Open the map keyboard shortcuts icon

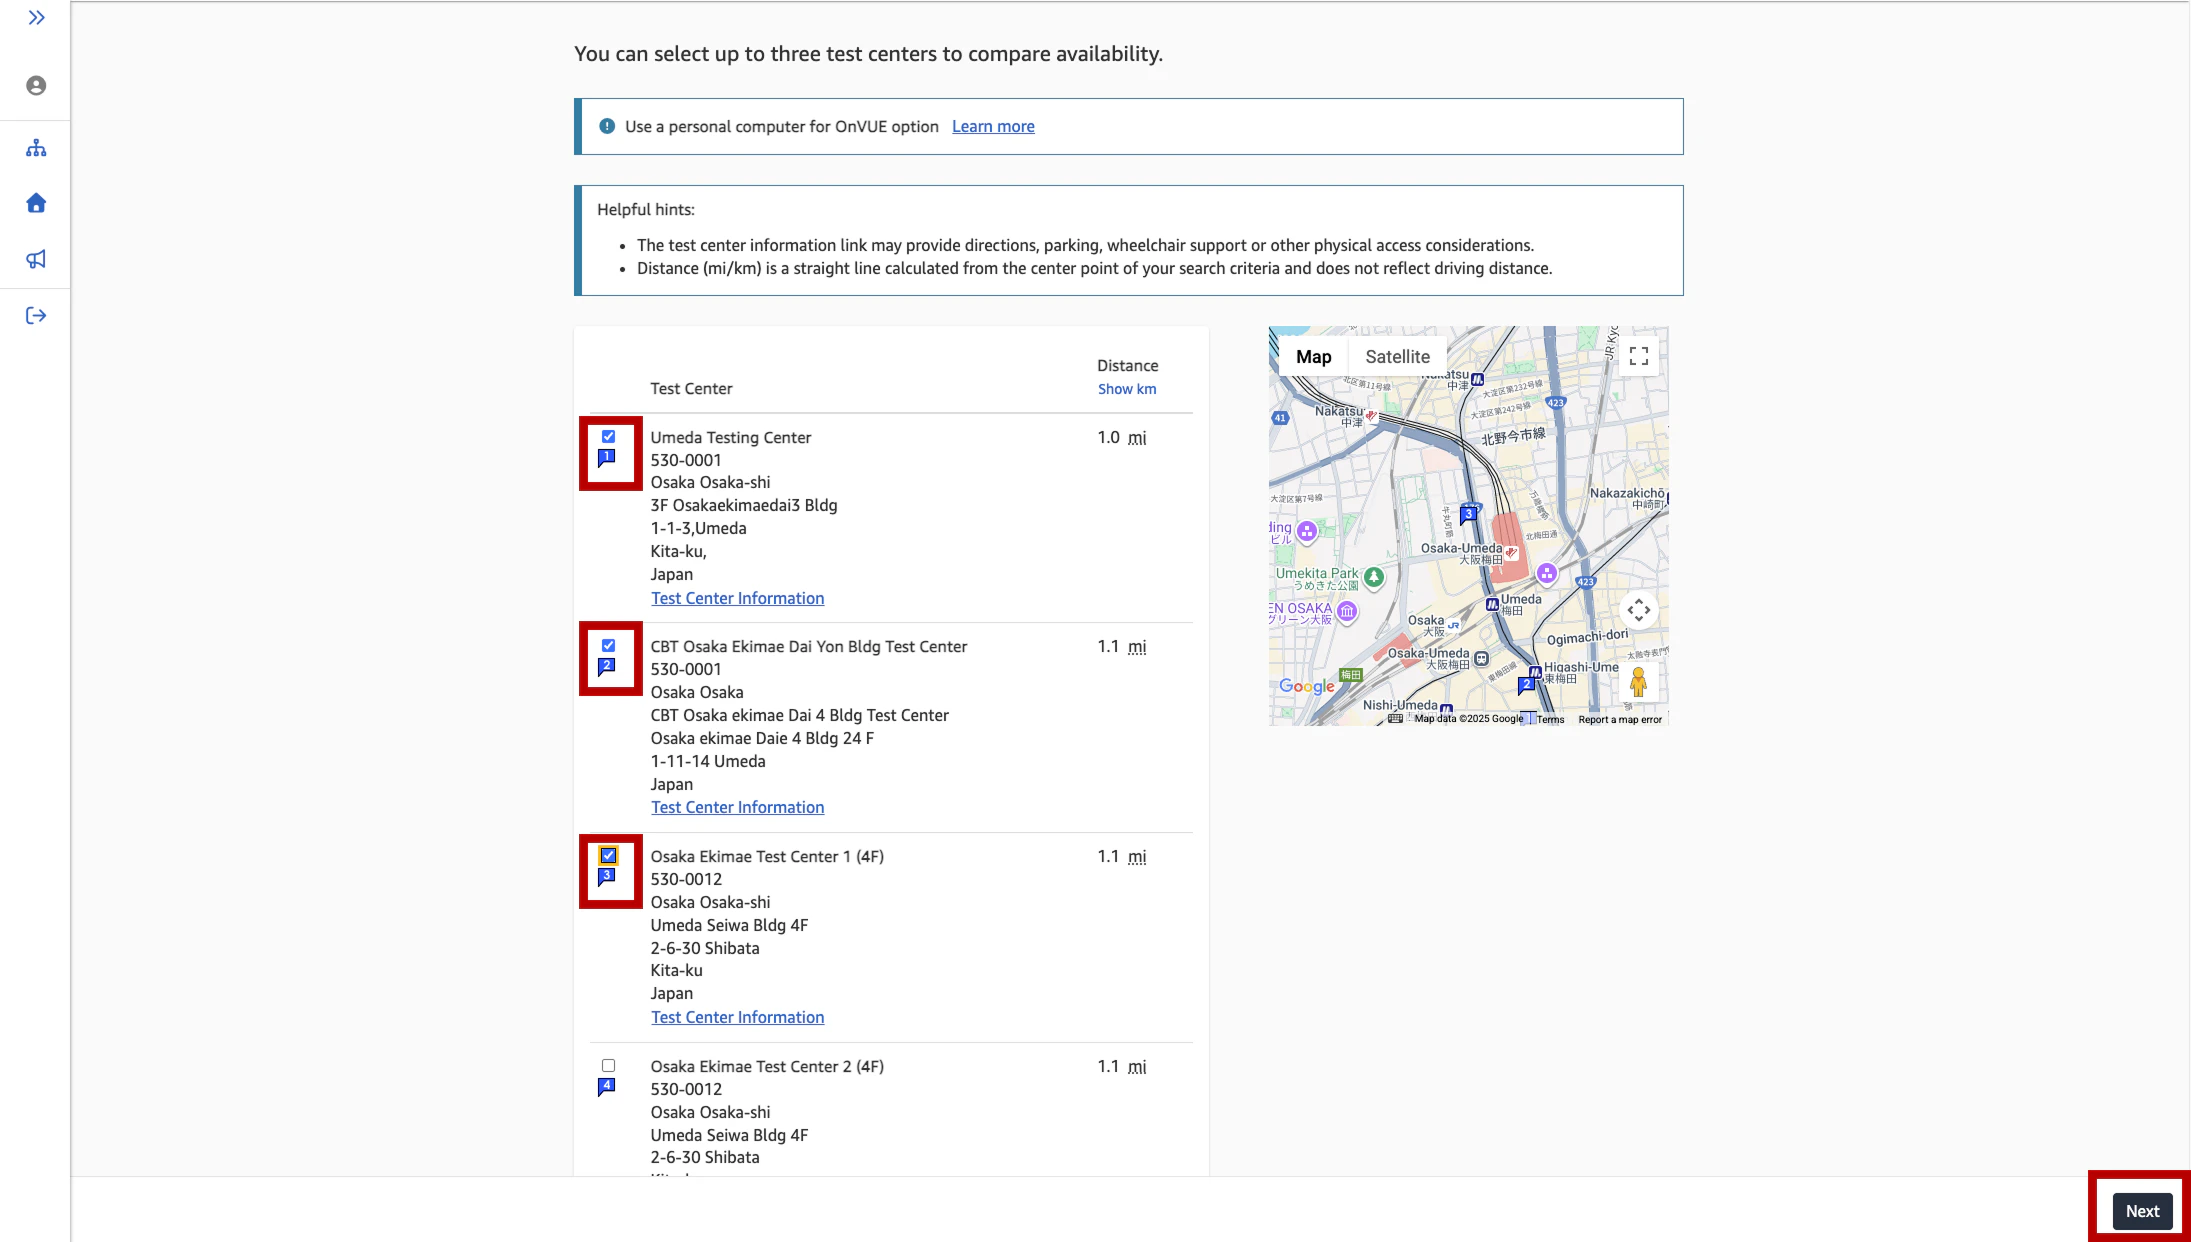tap(1395, 719)
